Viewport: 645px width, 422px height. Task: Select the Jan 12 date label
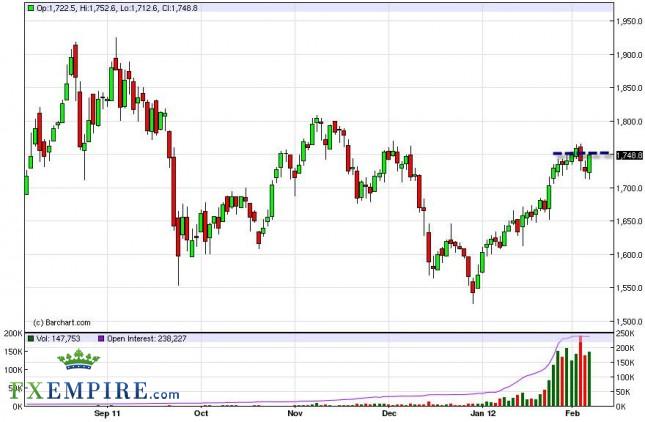484,413
